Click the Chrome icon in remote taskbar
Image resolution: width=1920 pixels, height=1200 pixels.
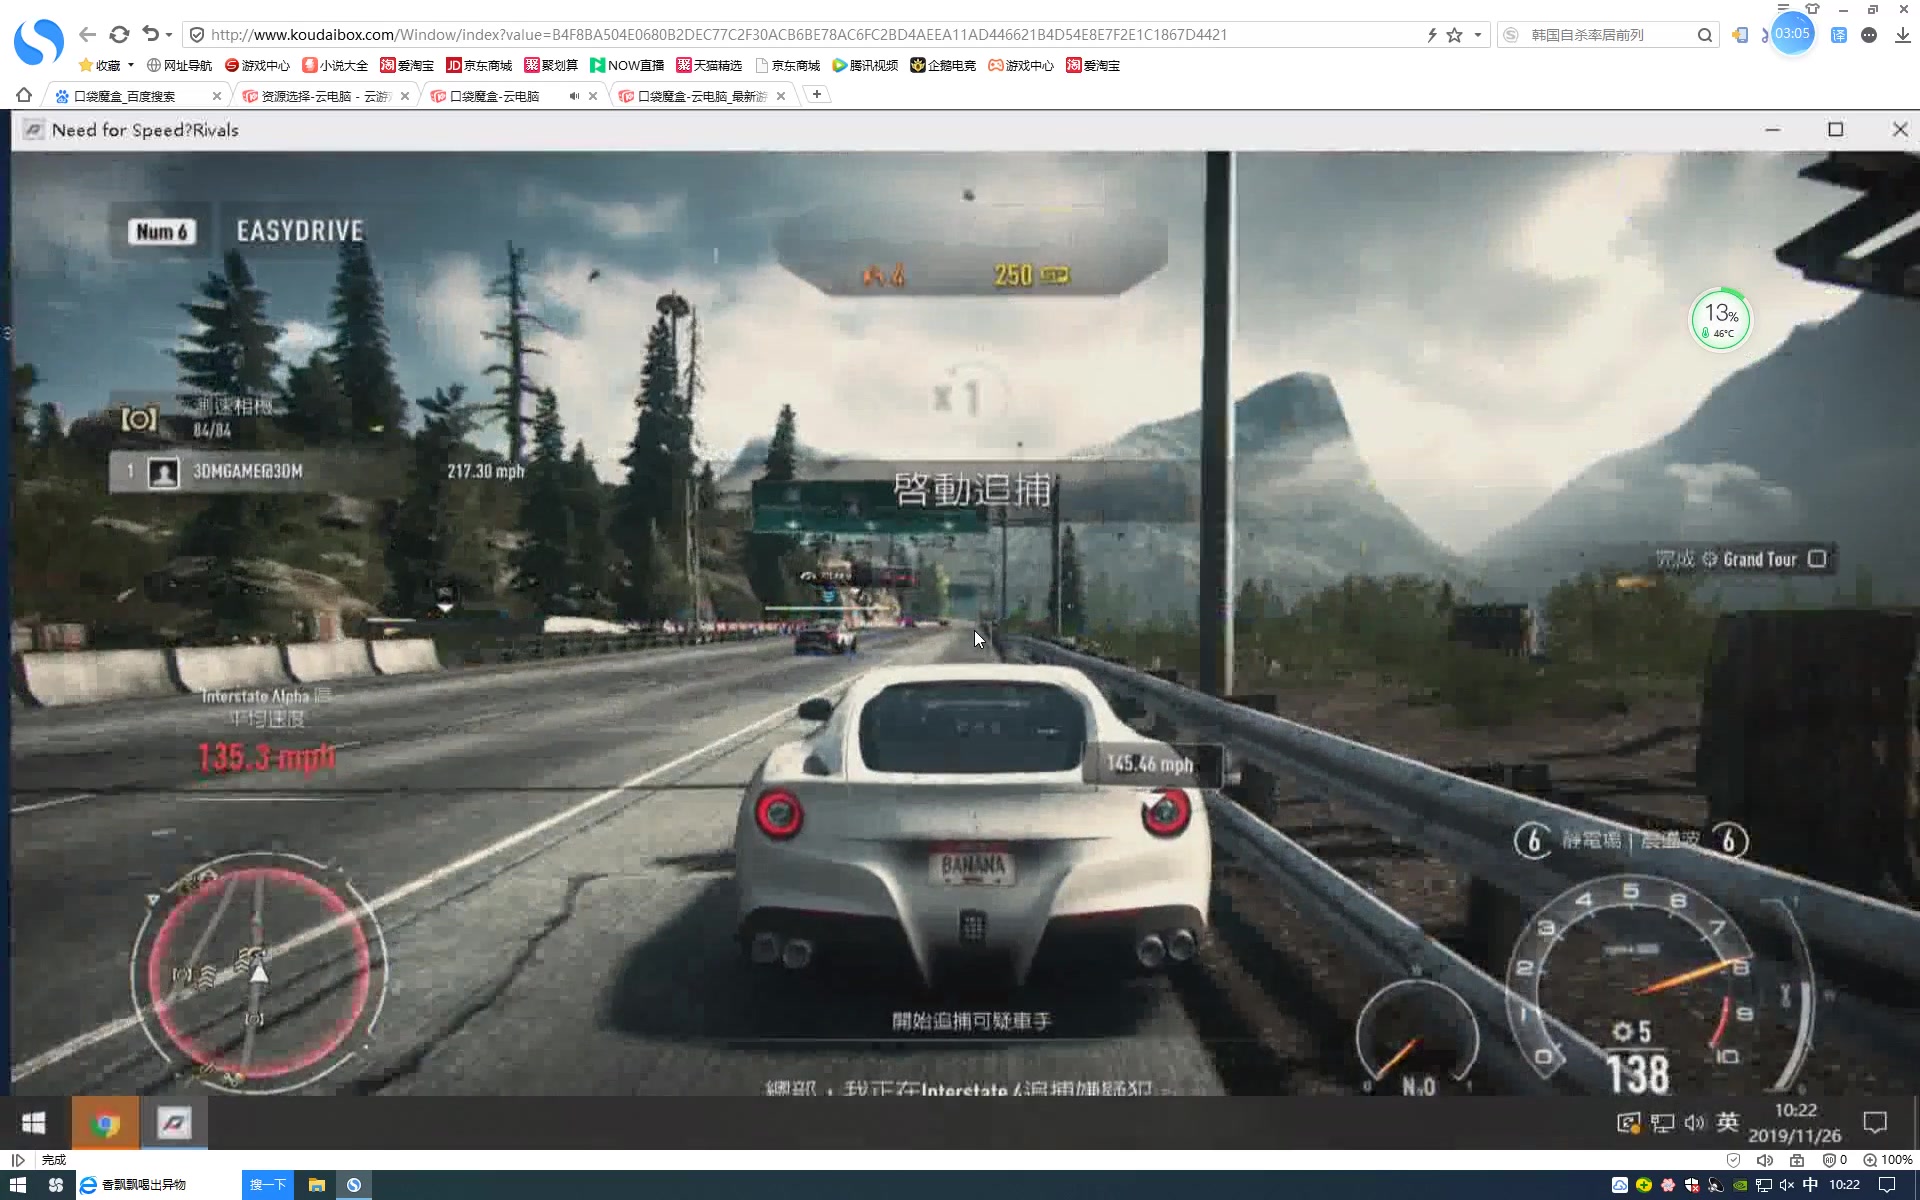105,1123
